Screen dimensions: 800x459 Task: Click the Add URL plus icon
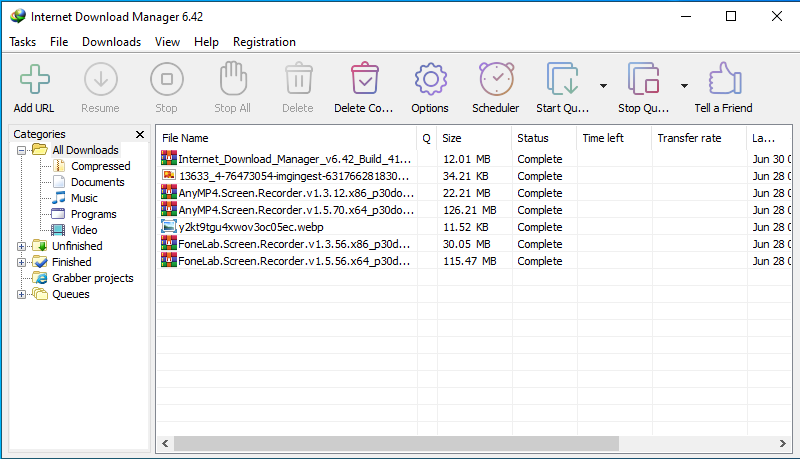[x=35, y=79]
